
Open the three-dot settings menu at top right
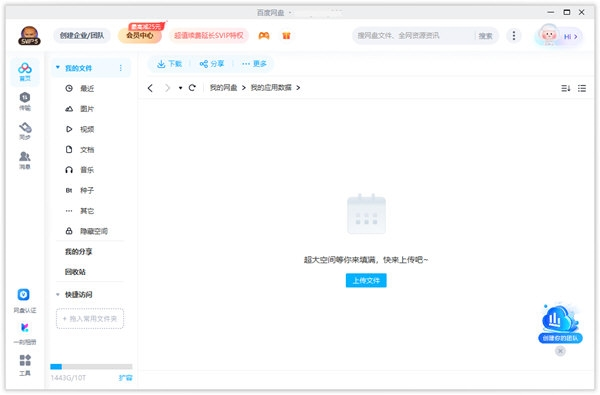click(514, 36)
